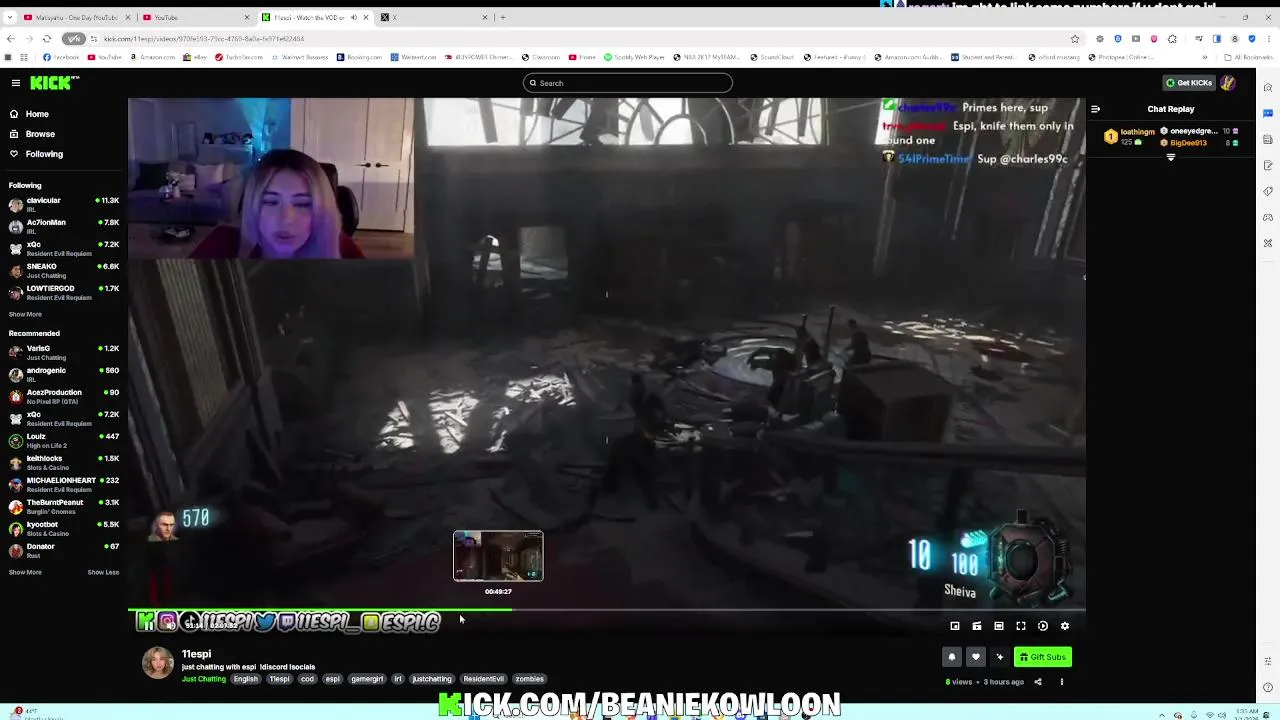Click the Gift Subs button
1280x720 pixels.
pos(1043,657)
